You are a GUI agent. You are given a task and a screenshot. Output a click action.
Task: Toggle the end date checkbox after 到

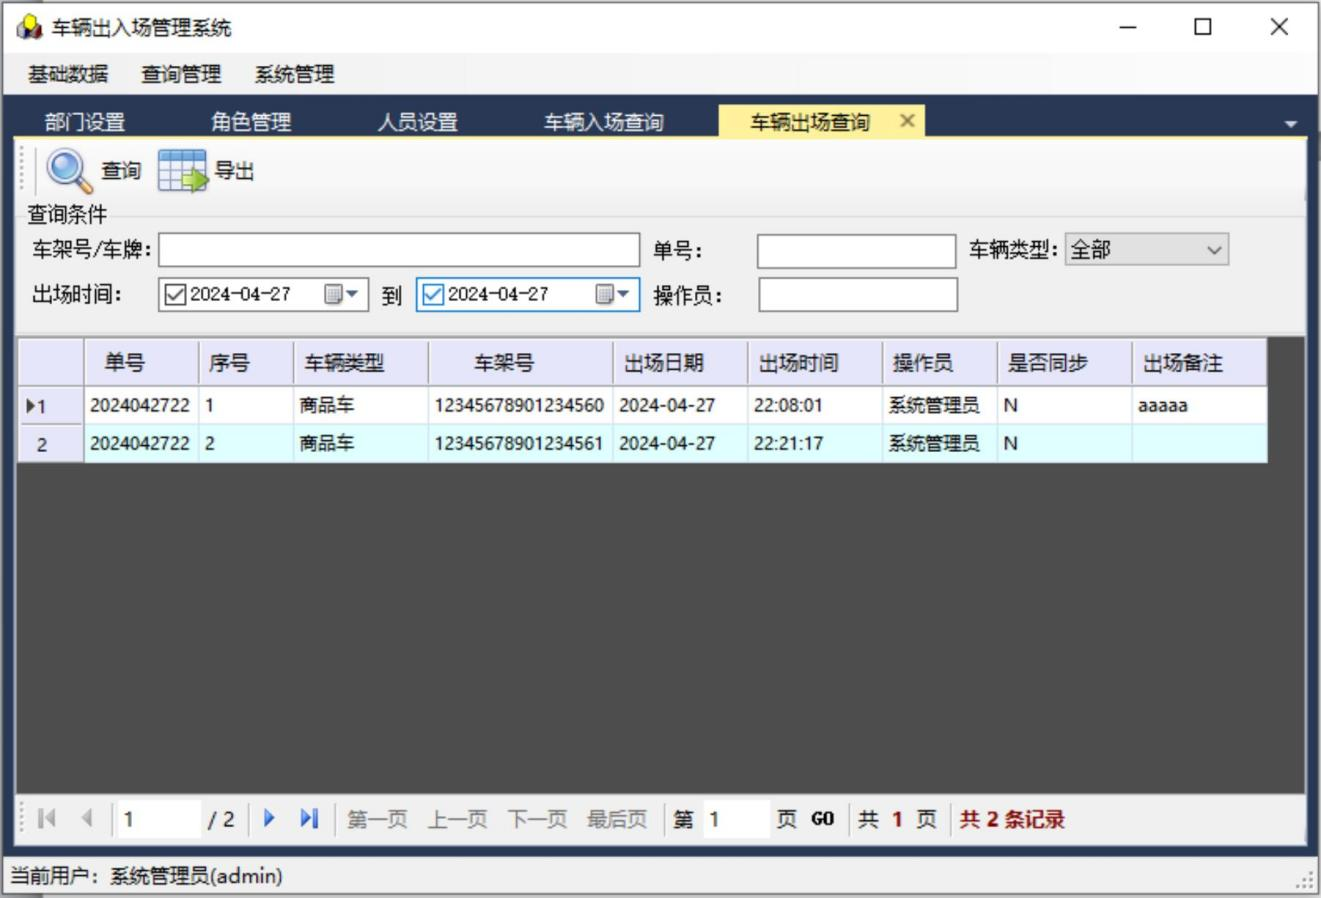[x=433, y=294]
